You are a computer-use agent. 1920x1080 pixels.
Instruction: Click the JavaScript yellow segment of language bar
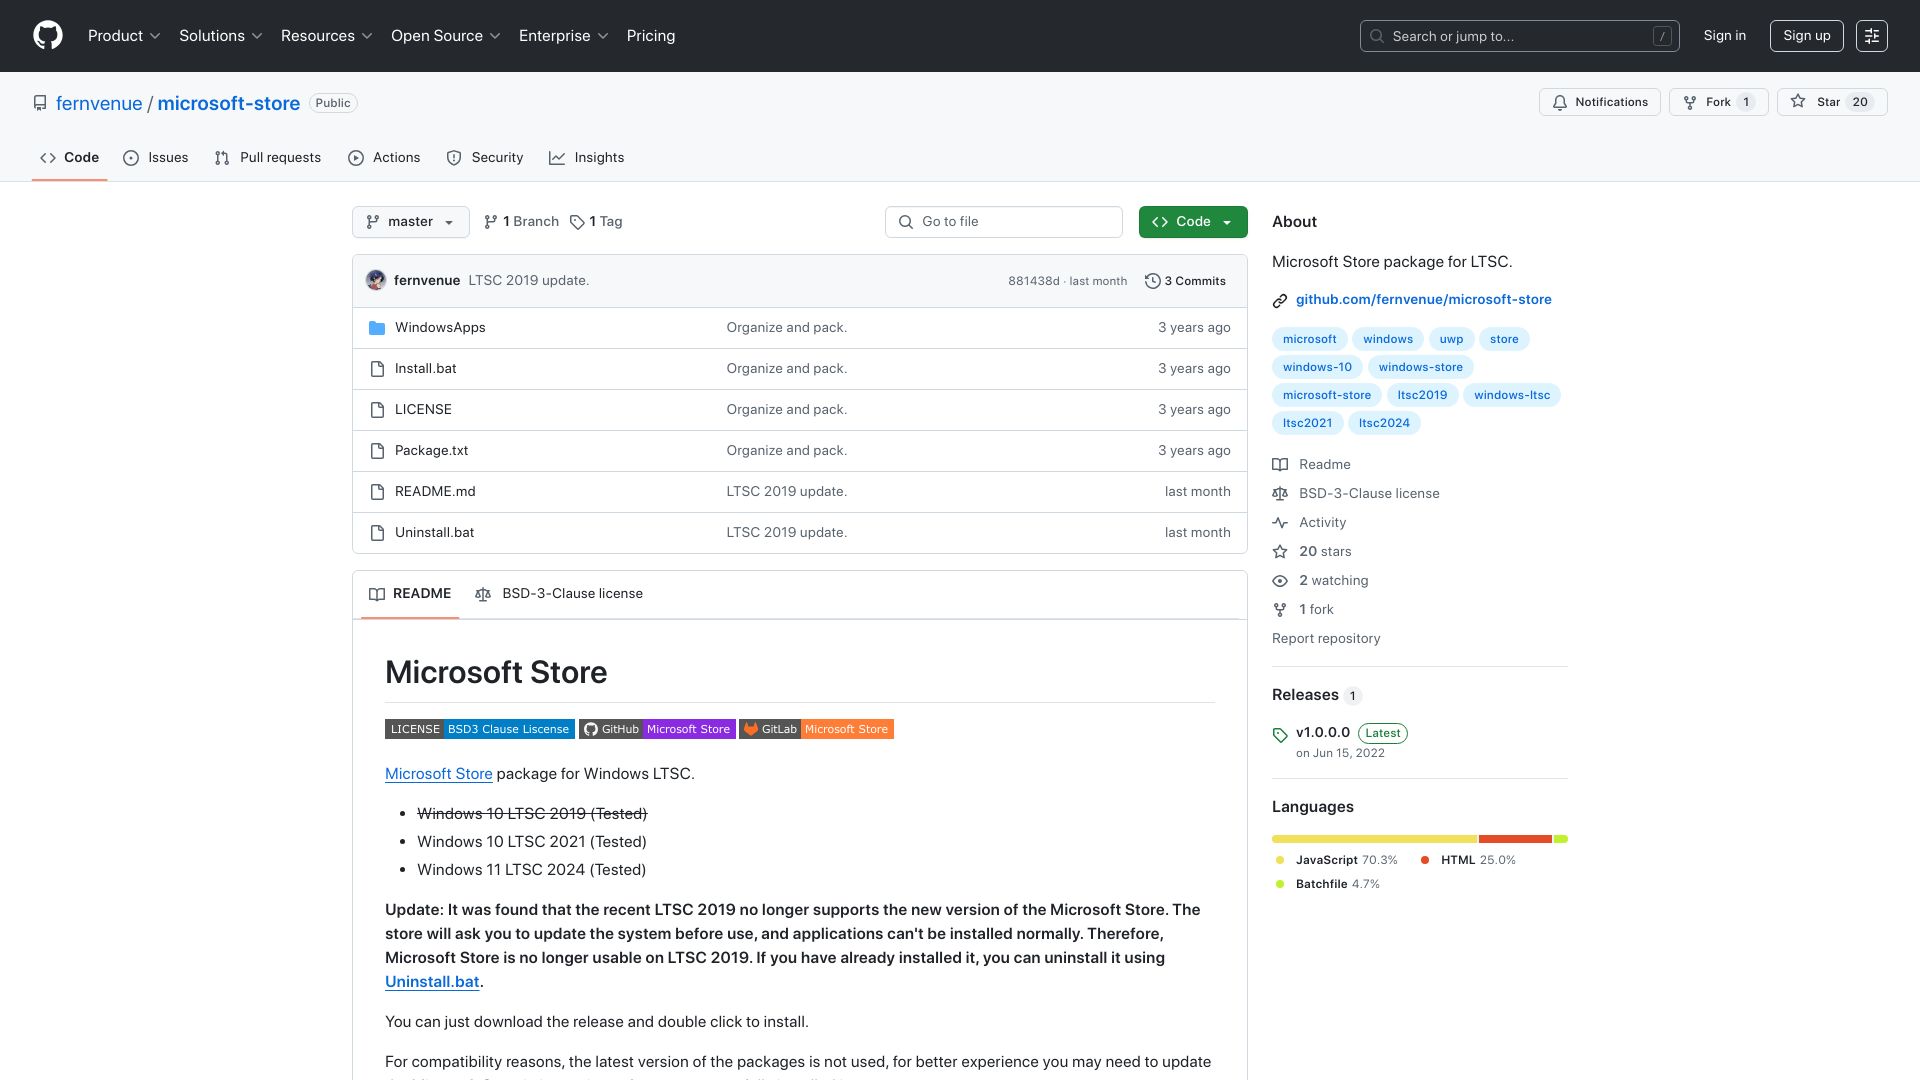[x=1374, y=839]
